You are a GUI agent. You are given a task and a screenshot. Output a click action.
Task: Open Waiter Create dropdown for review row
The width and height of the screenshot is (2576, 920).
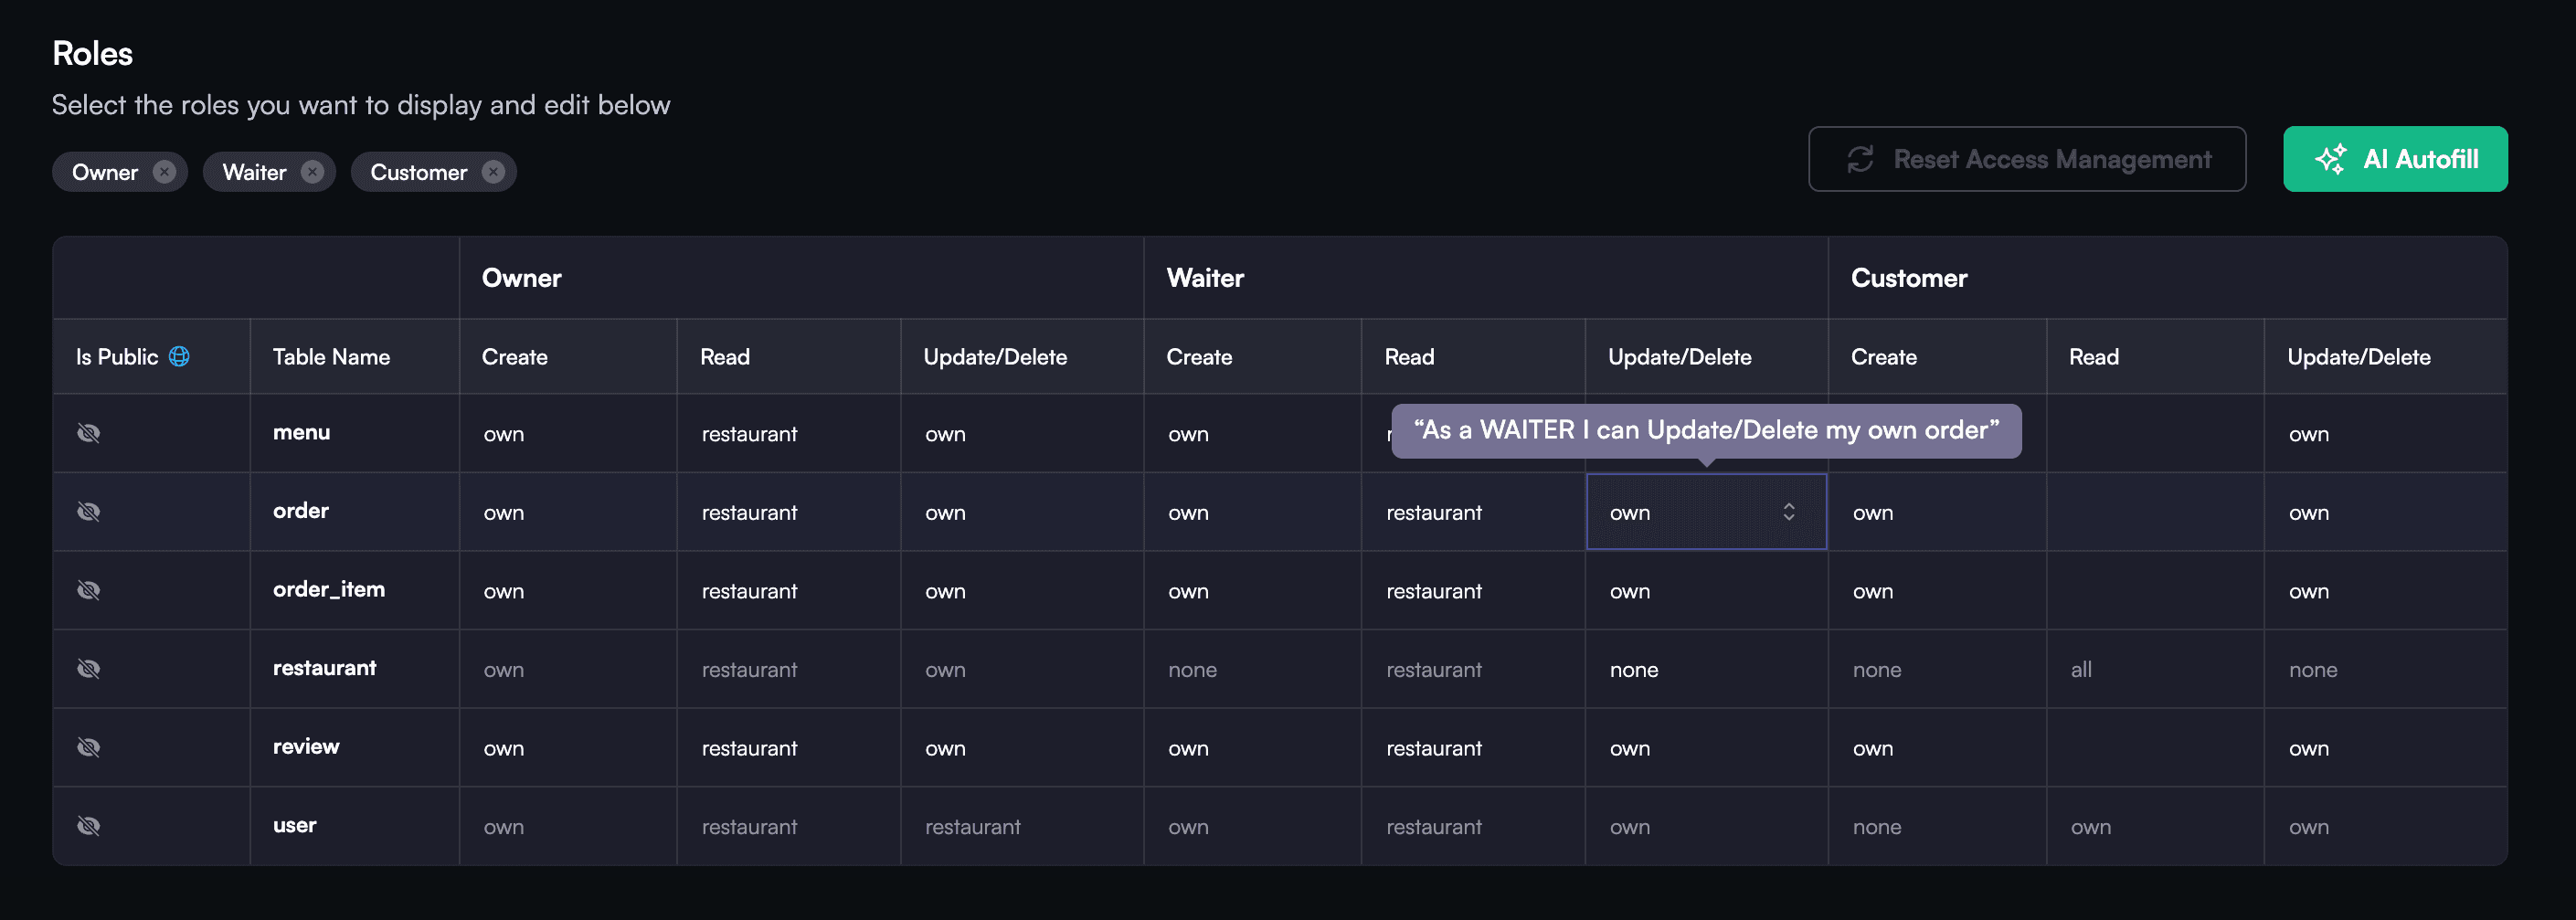pos(1253,748)
